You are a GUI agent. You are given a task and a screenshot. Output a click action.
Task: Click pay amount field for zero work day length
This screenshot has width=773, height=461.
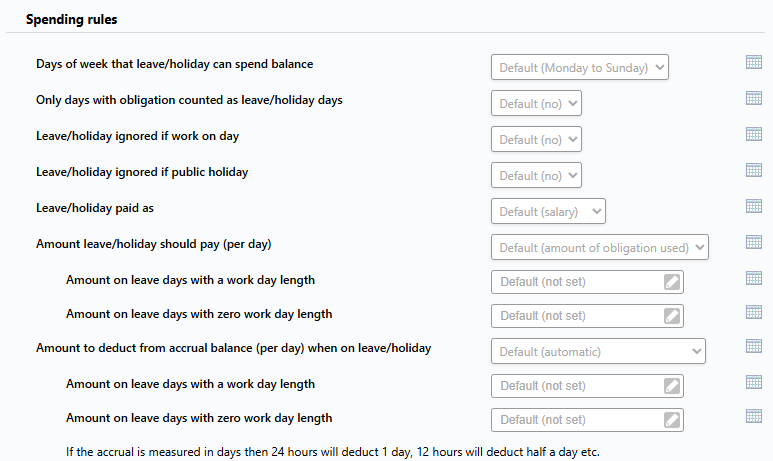587,316
